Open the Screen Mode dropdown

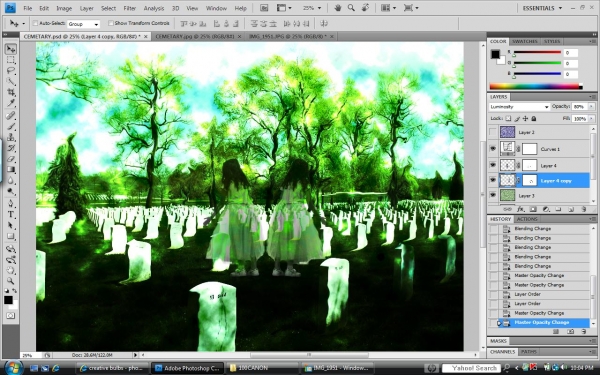click(x=411, y=8)
